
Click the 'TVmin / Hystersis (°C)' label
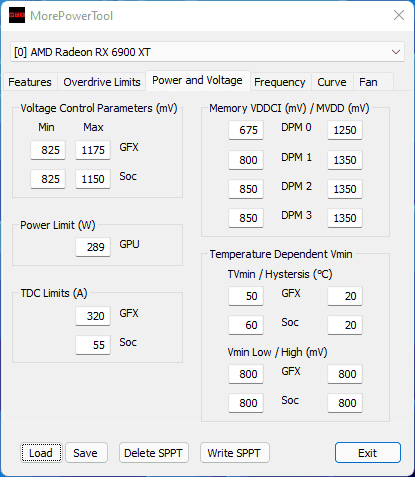pyautogui.click(x=280, y=274)
